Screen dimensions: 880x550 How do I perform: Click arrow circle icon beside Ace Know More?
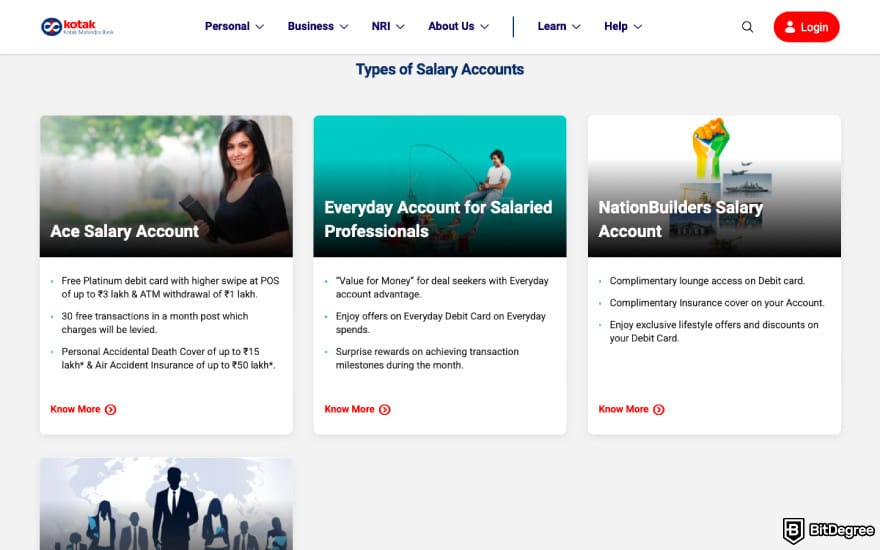tap(111, 410)
